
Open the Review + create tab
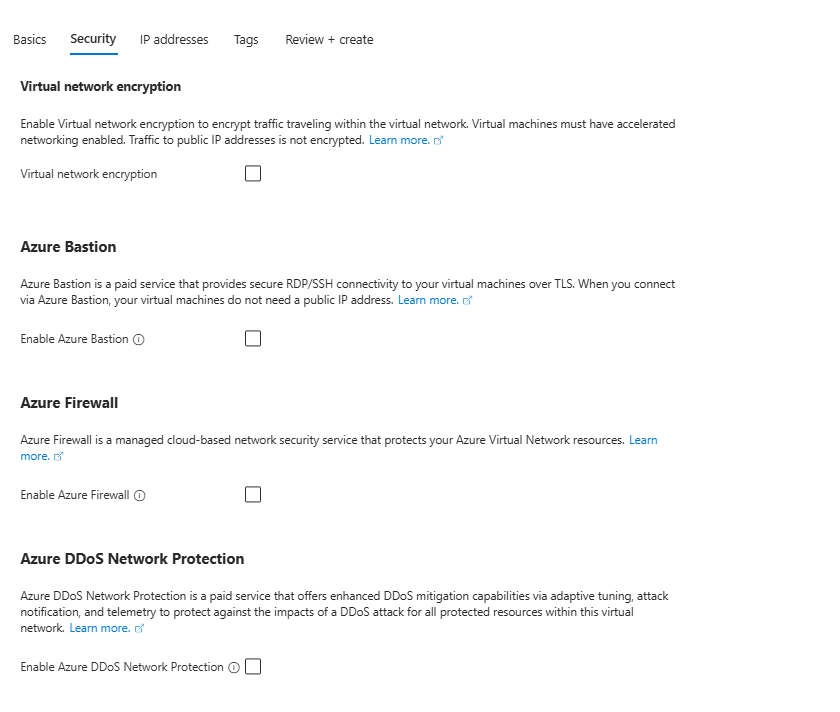pyautogui.click(x=329, y=40)
